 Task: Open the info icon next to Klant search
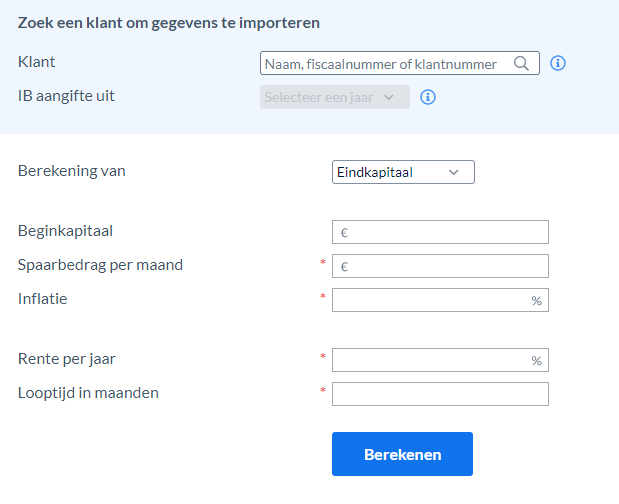coord(558,63)
